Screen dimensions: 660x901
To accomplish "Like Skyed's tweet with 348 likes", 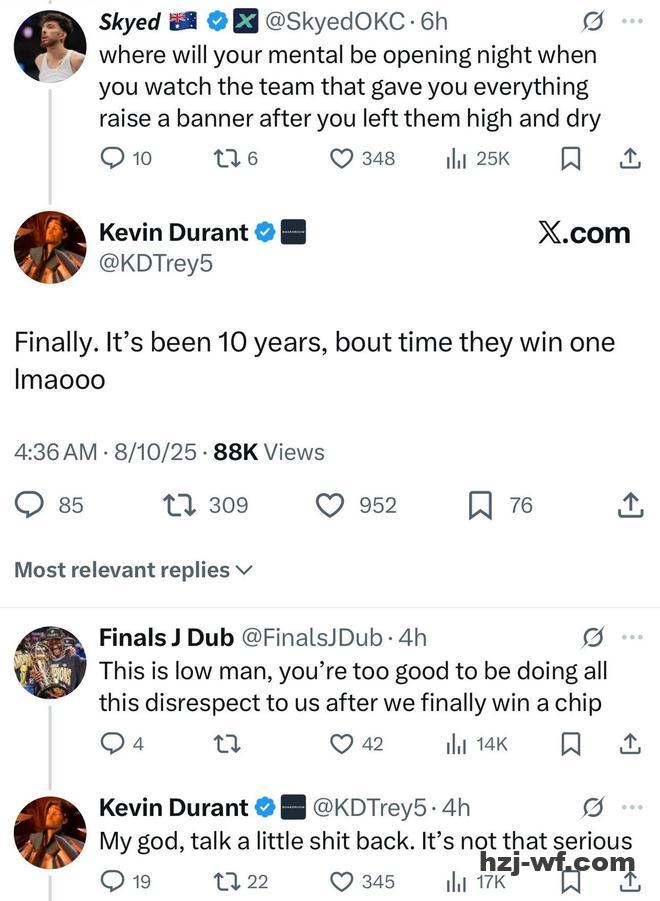I will [342, 158].
